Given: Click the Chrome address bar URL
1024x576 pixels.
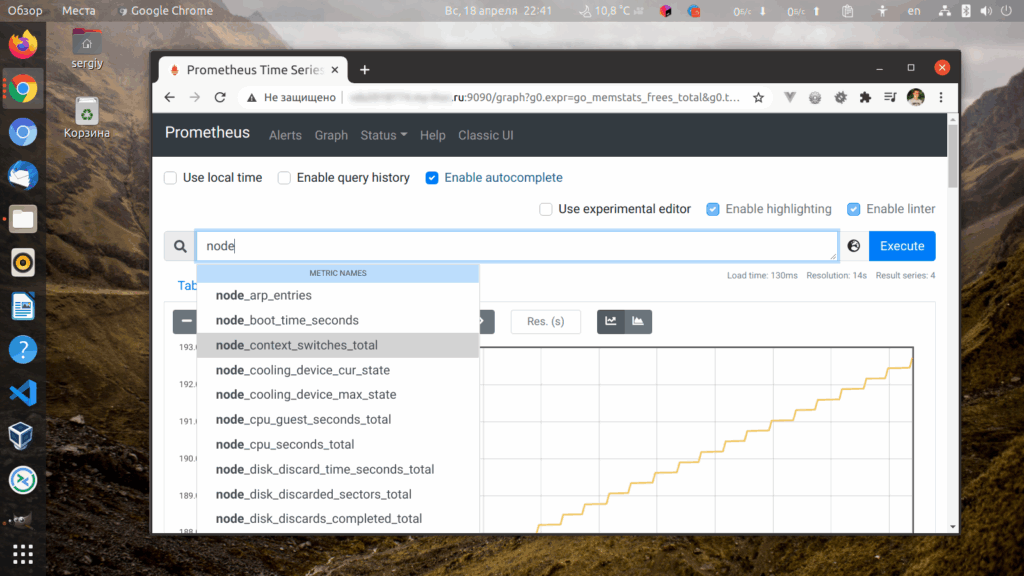Looking at the screenshot, I should click(544, 97).
